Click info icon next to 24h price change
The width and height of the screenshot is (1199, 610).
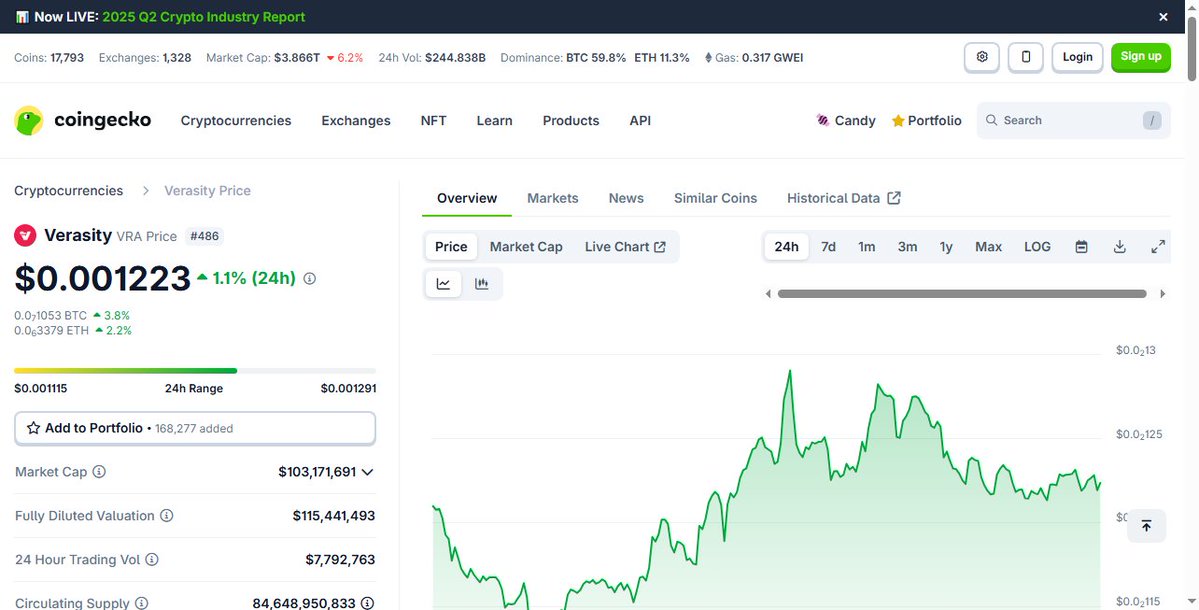tap(310, 279)
